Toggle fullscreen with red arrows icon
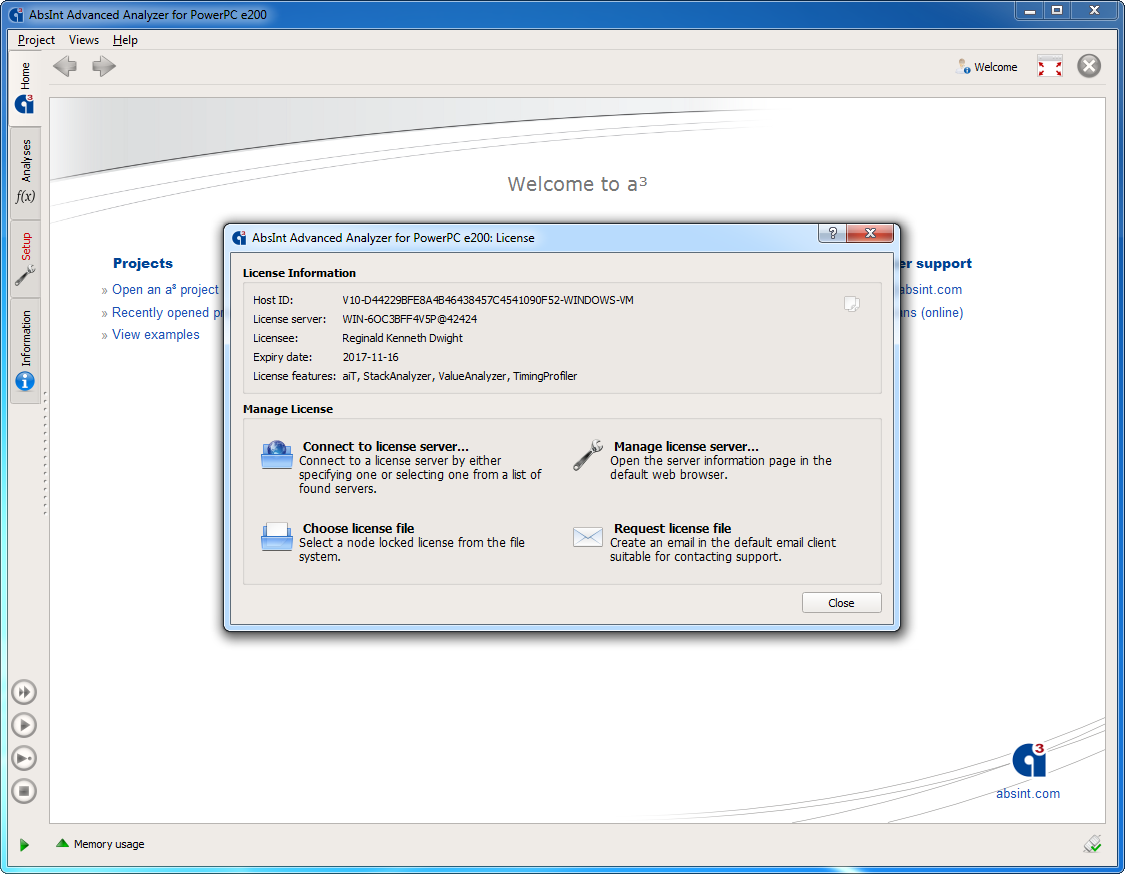The image size is (1125, 874). (x=1050, y=67)
